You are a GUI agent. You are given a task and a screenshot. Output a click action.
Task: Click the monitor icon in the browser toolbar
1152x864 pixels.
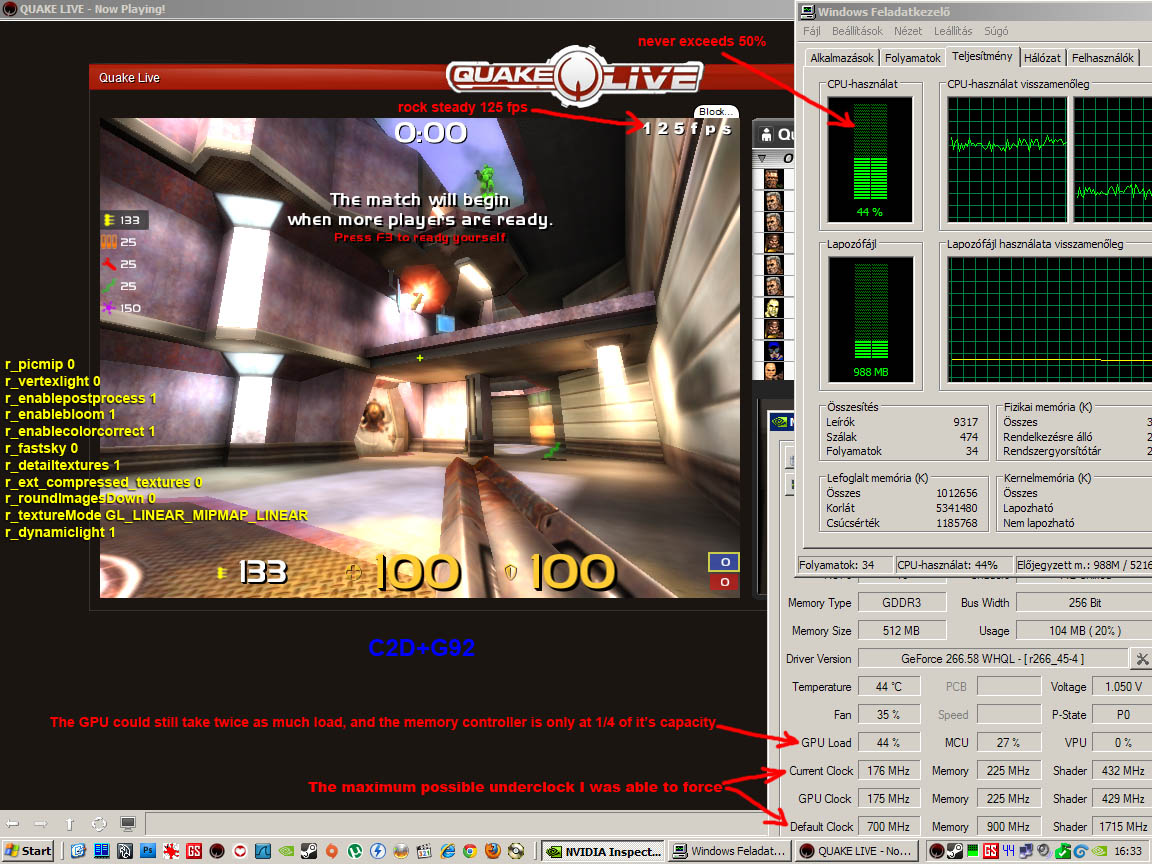click(128, 824)
